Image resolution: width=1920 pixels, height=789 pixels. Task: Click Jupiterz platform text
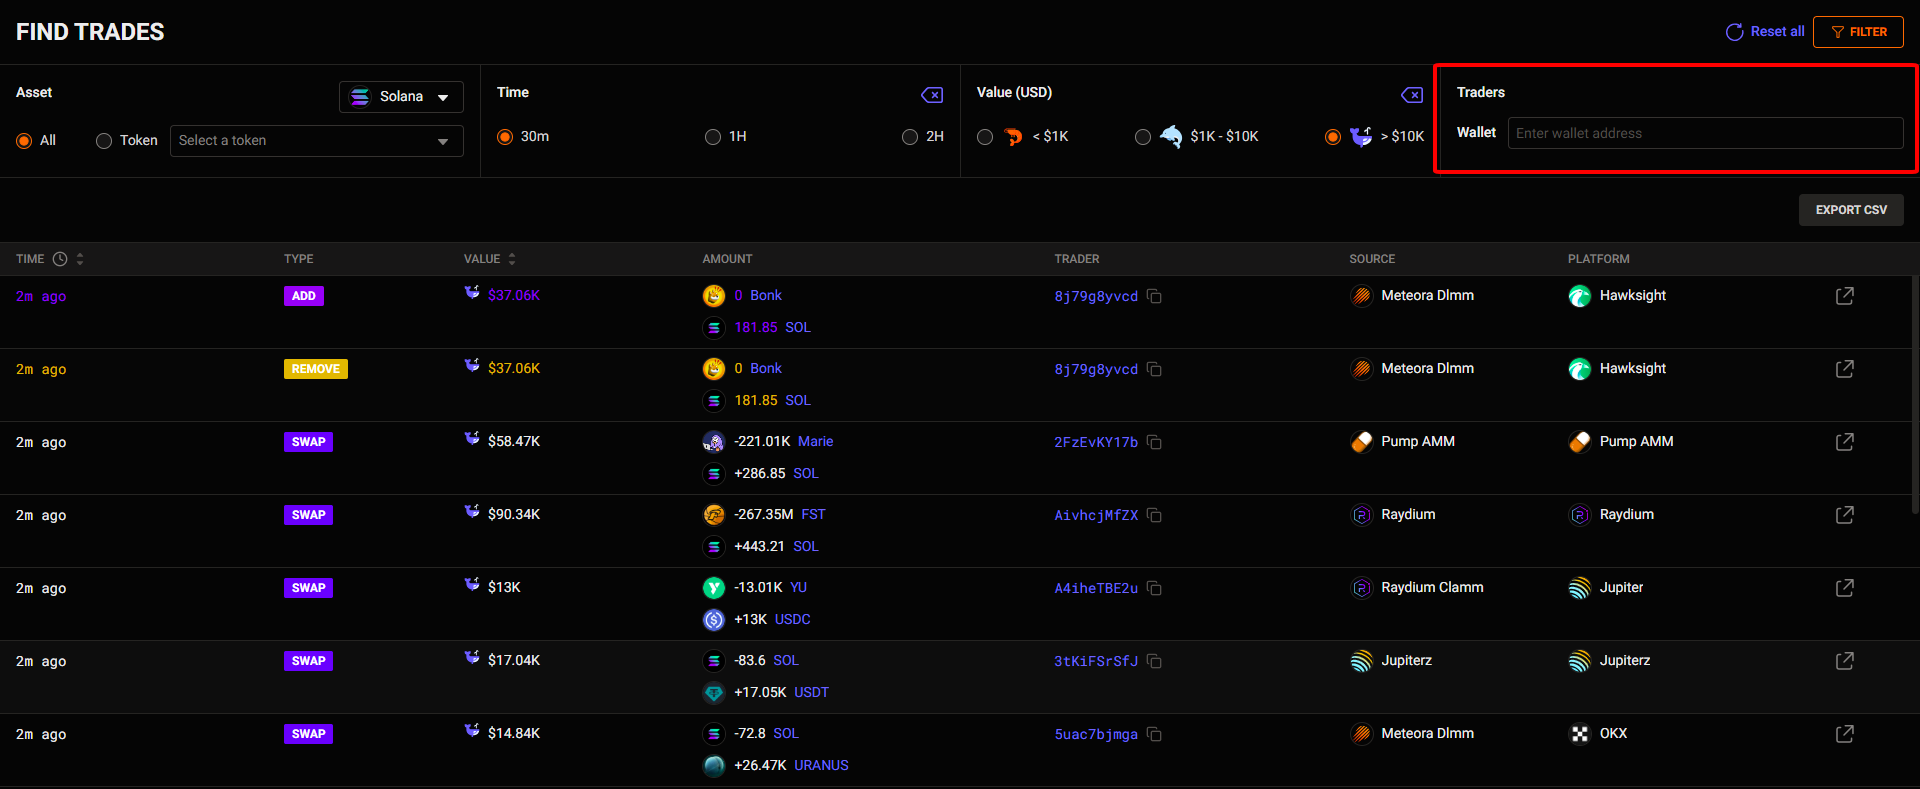coord(1625,661)
